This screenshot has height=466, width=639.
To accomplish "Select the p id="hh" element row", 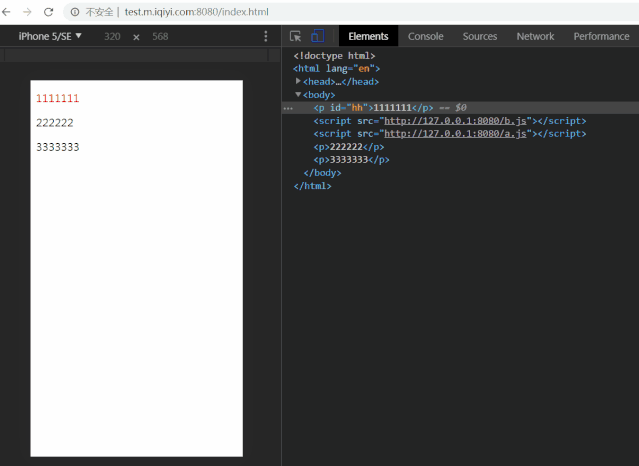I will click(x=461, y=108).
